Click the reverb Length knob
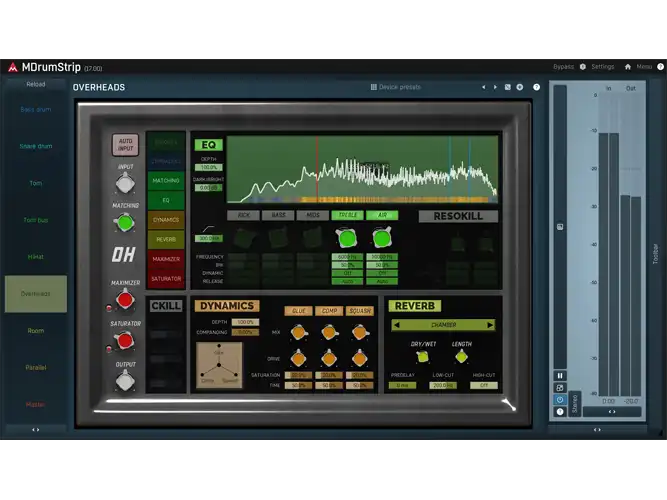 (x=462, y=357)
